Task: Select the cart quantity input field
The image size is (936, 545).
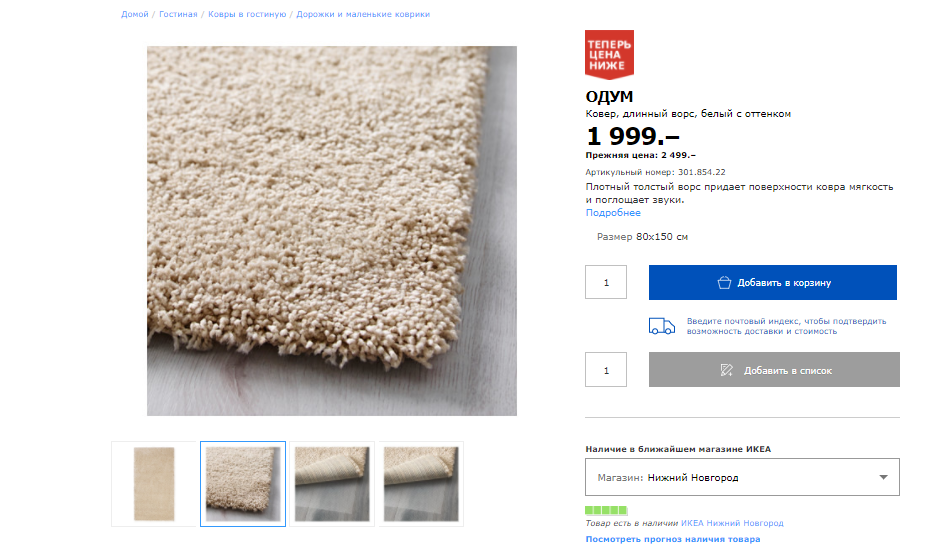Action: [x=606, y=283]
